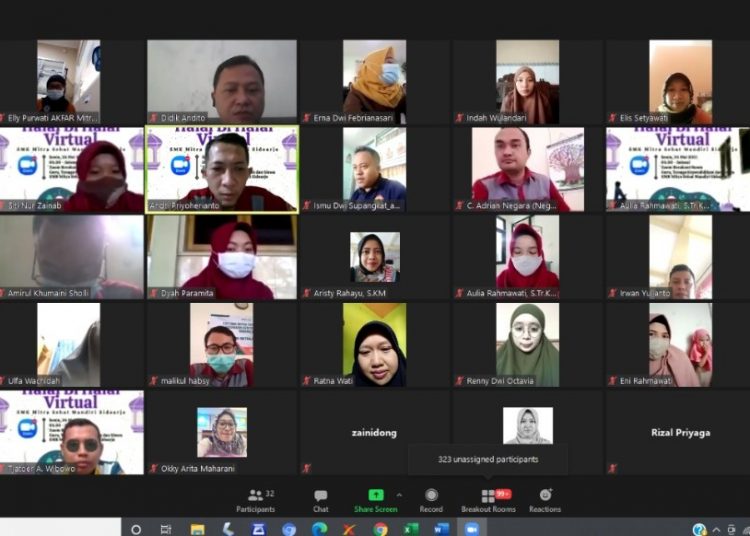Screen dimensions: 750x536
Task: Open the Reactions menu
Action: (545, 500)
